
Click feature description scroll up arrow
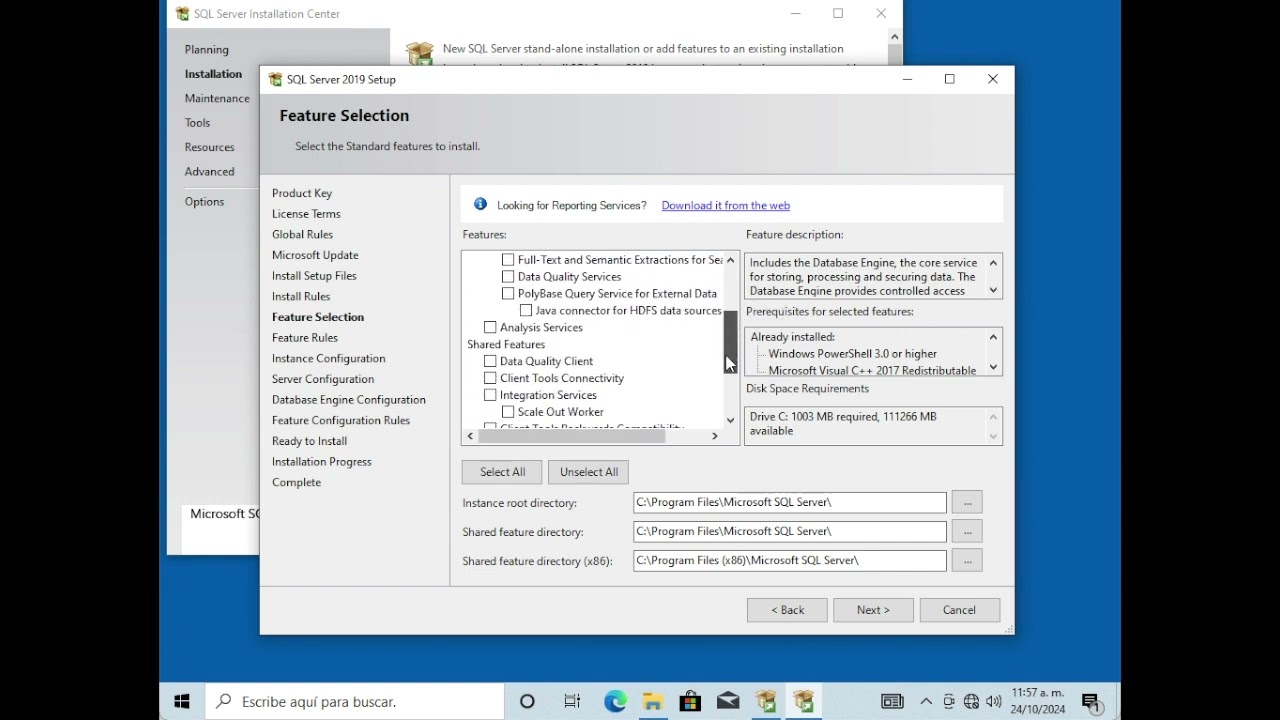993,263
